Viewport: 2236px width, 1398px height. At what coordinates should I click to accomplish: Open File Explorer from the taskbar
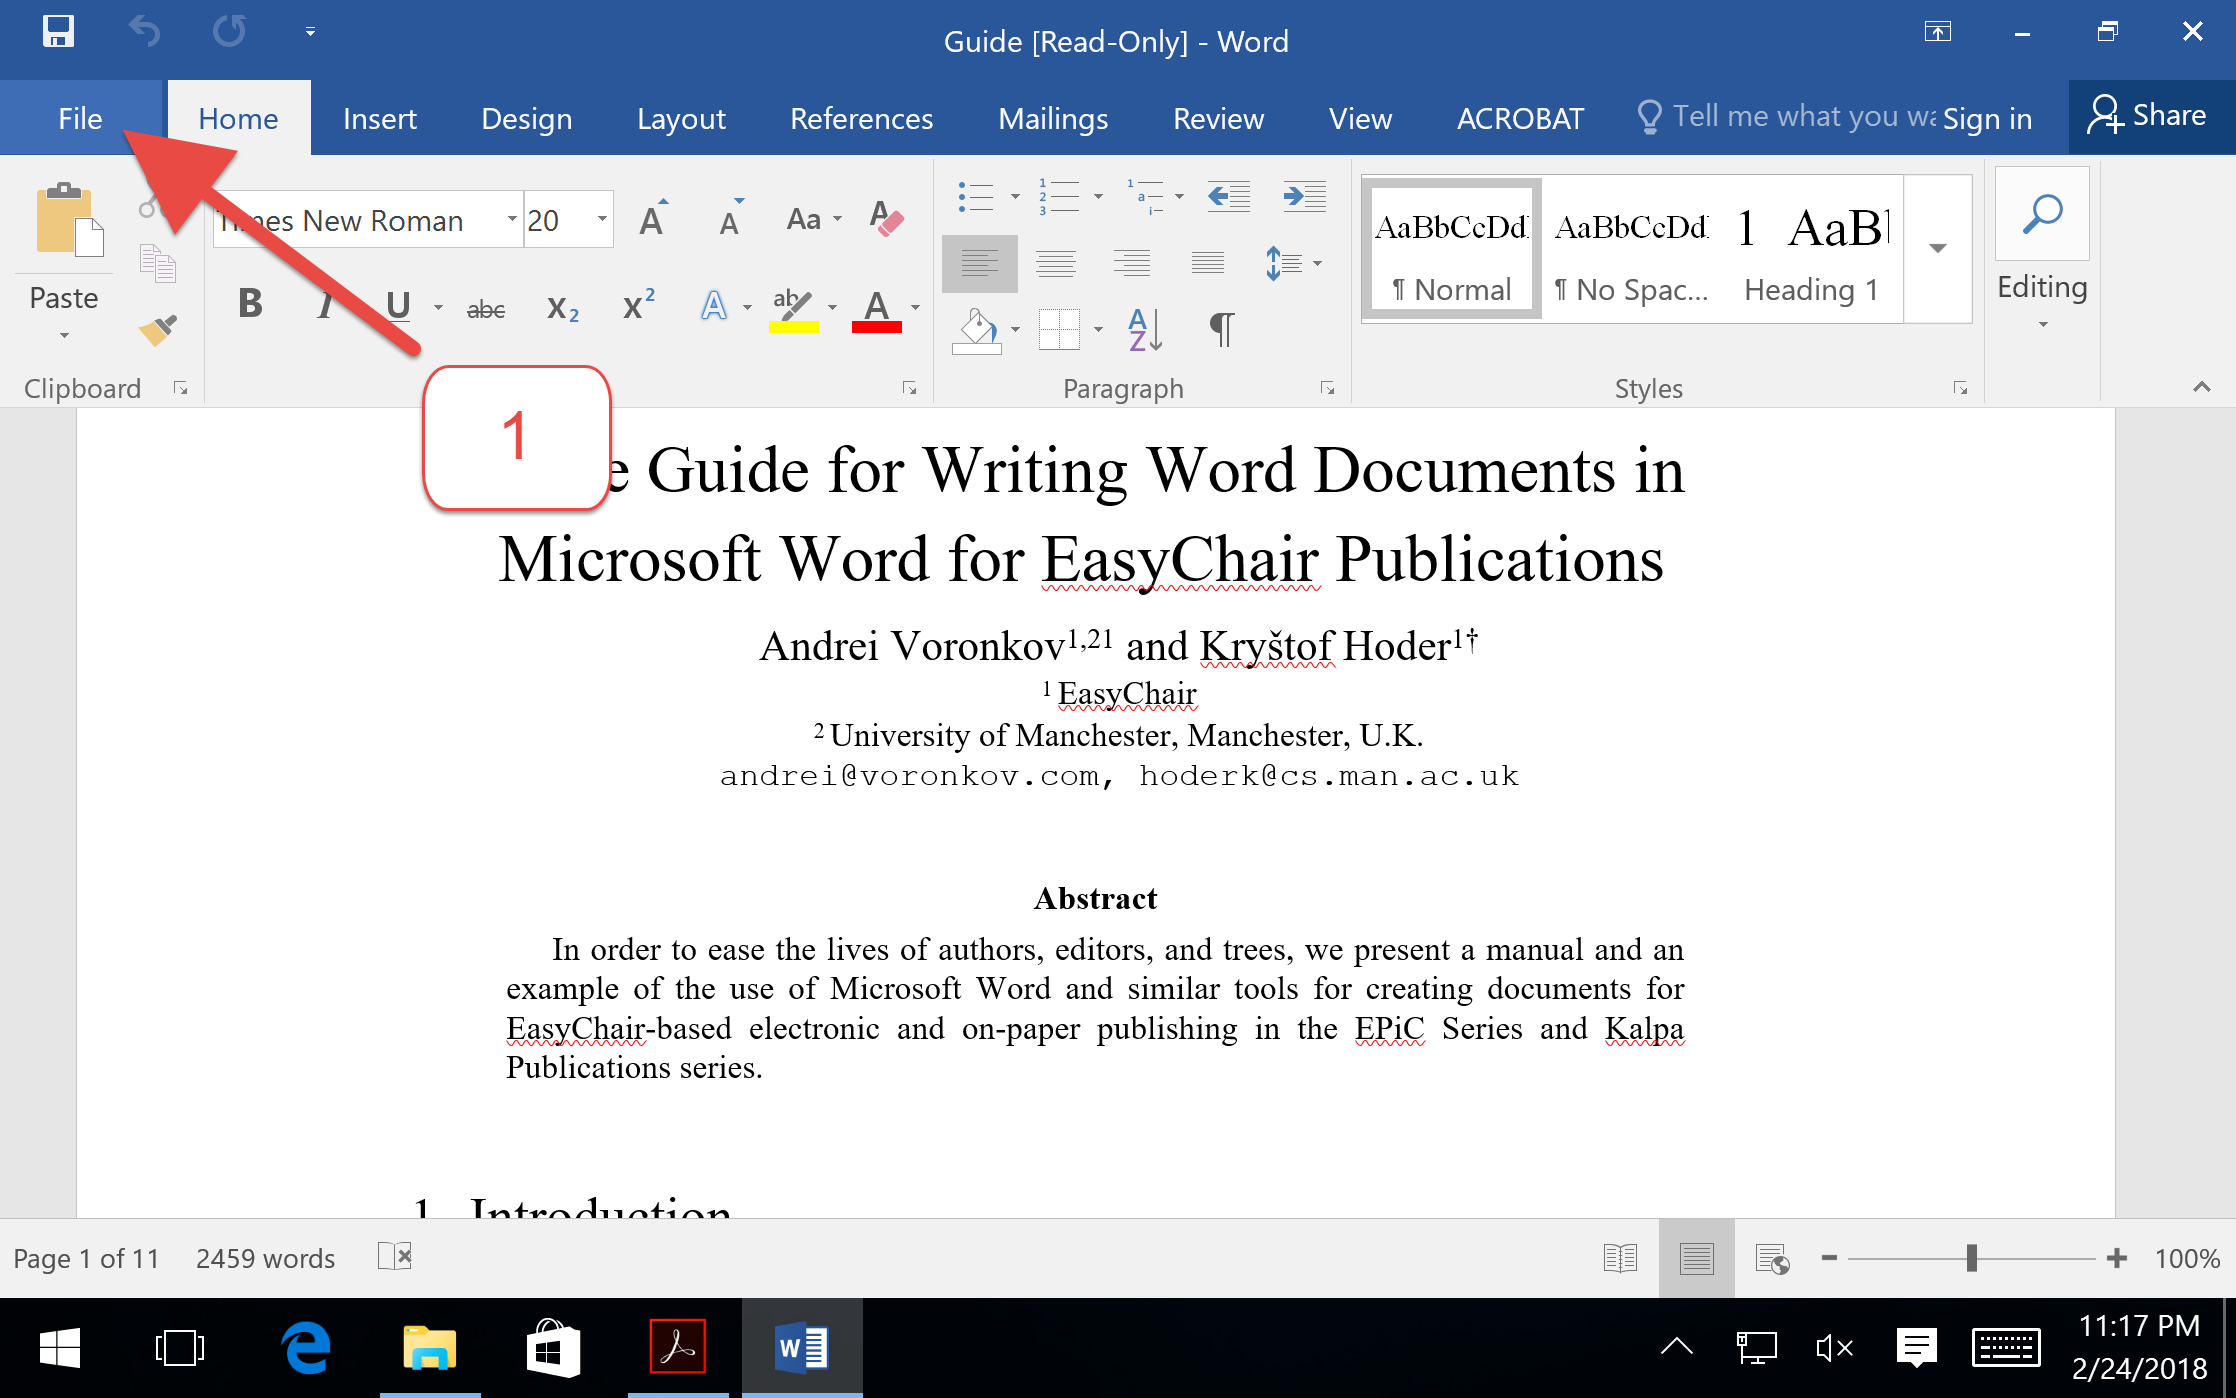pos(430,1347)
